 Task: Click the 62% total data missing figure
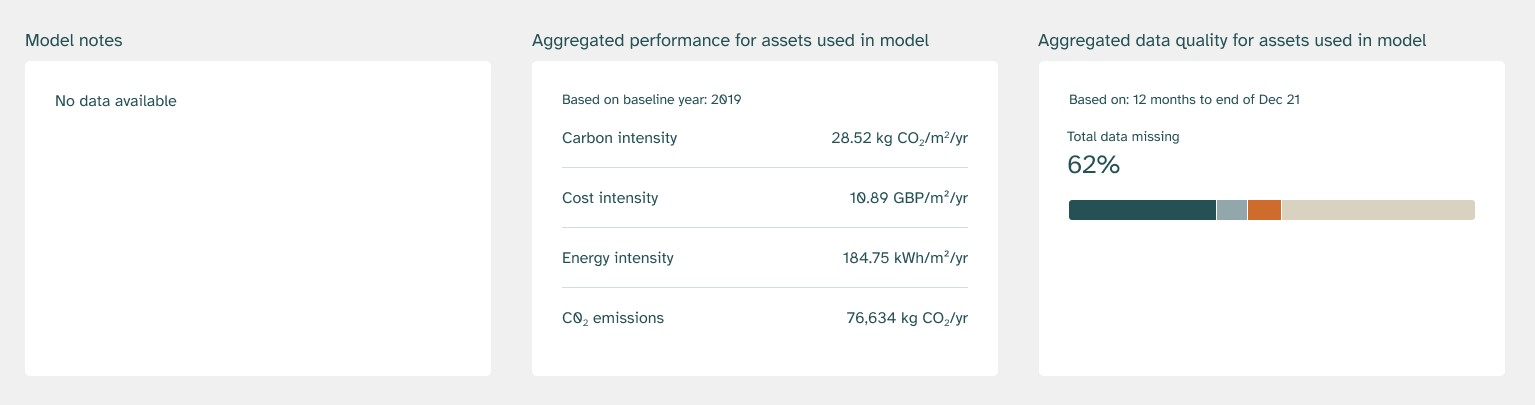(x=1093, y=165)
